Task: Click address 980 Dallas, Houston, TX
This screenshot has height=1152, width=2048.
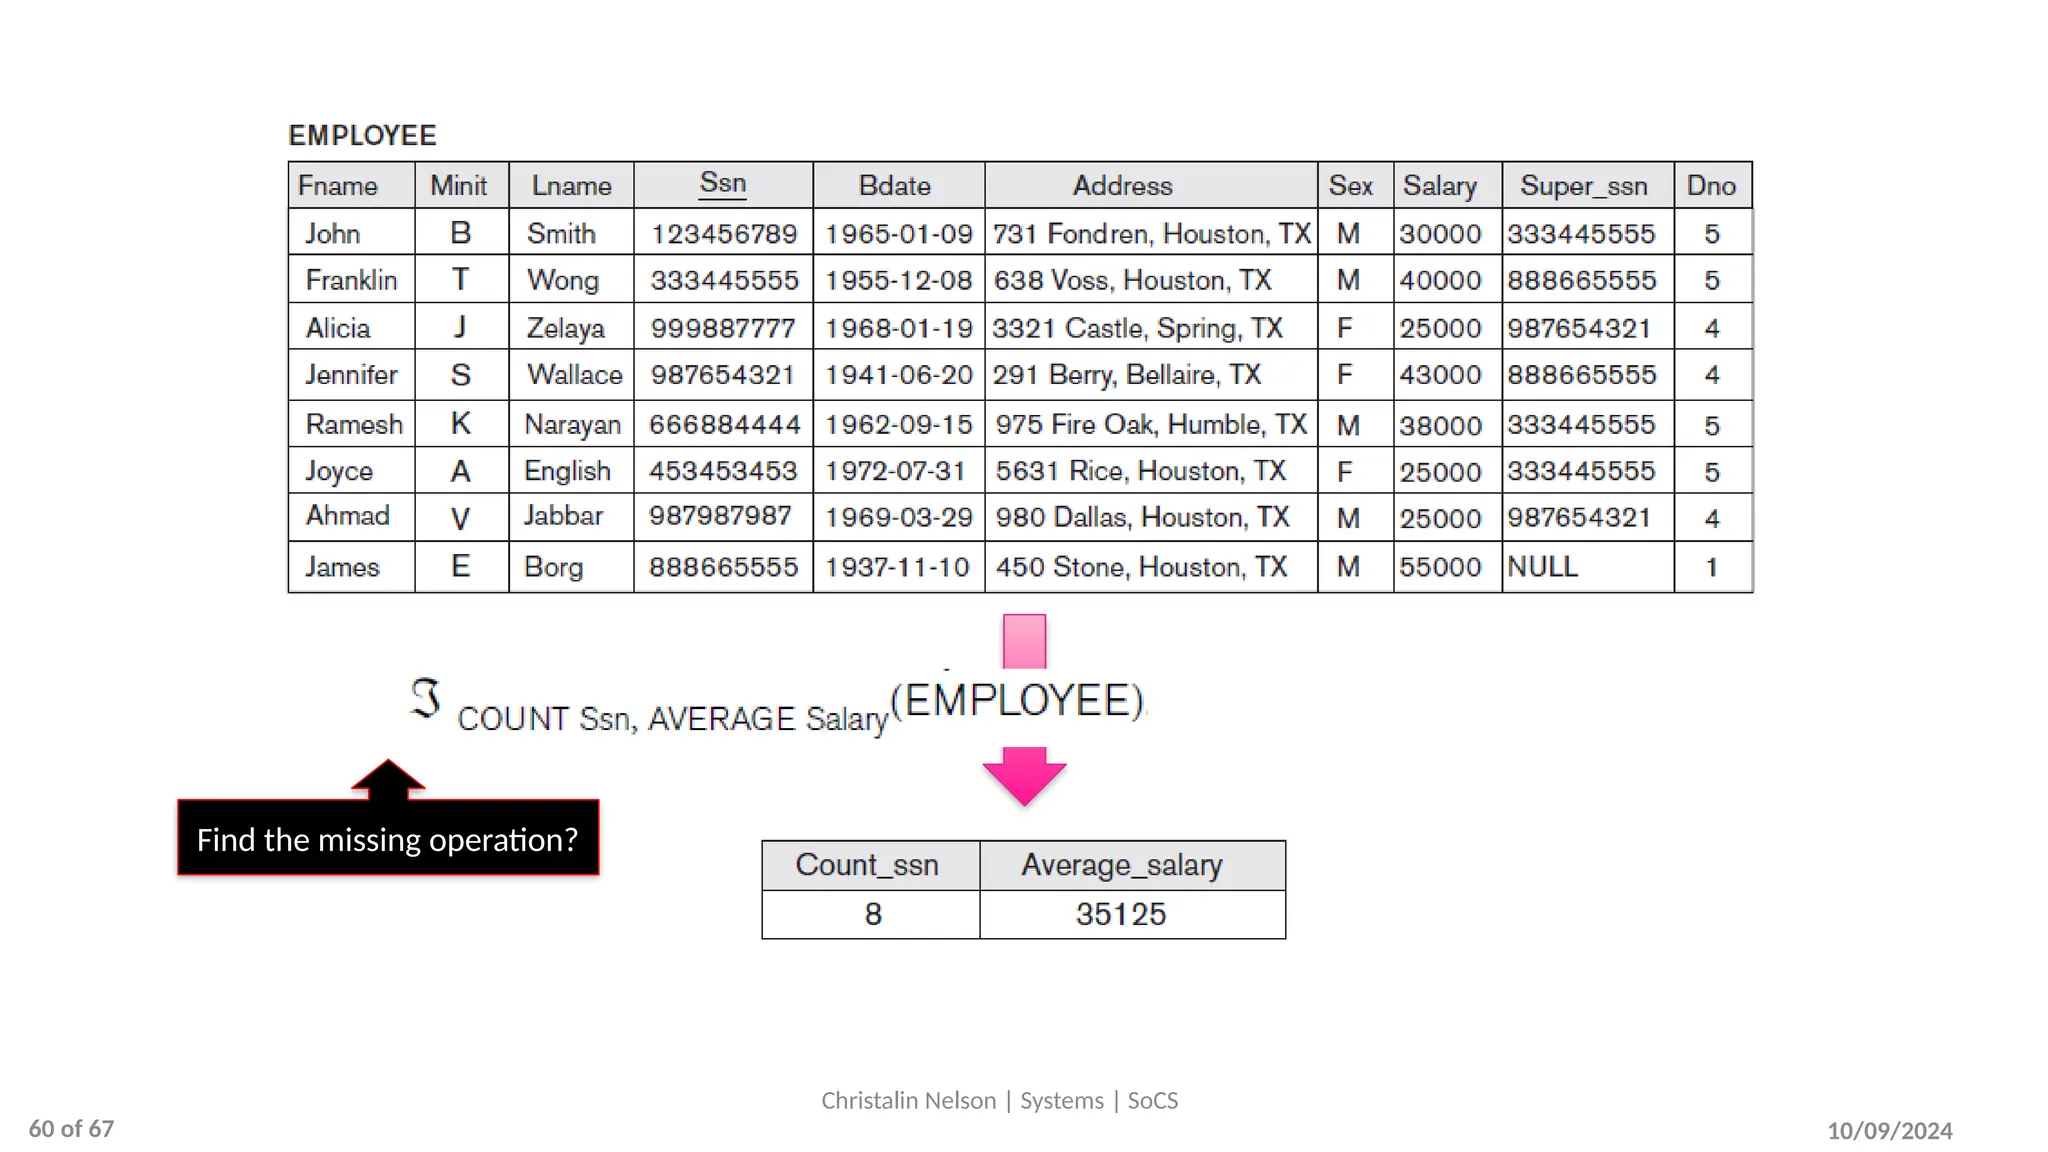Action: pos(1142,517)
